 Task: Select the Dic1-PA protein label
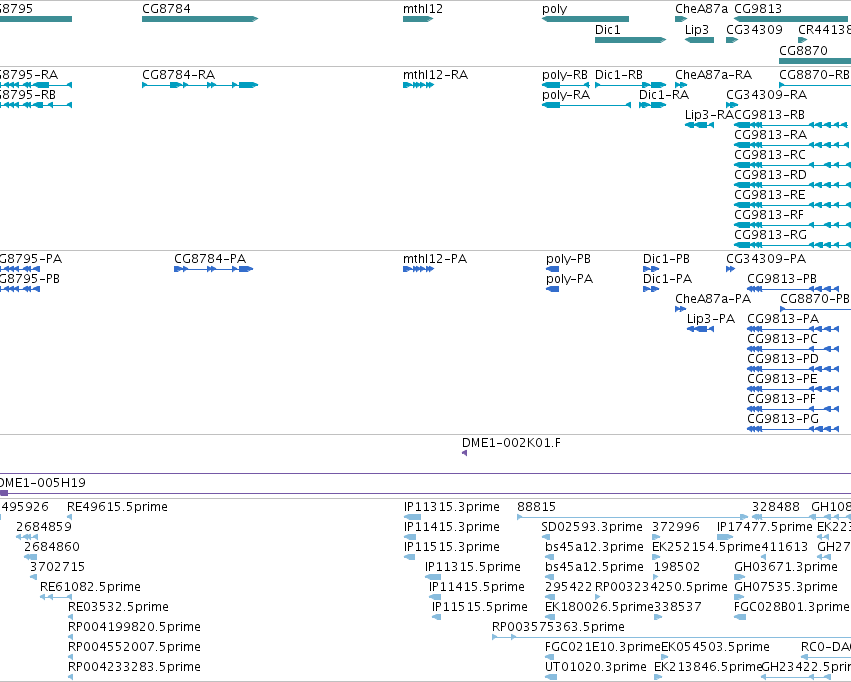(667, 279)
